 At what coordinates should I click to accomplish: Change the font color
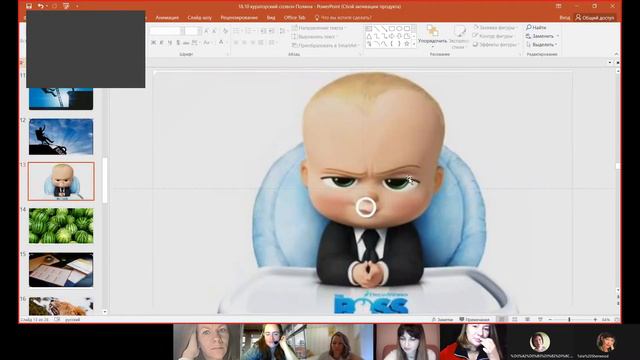[221, 42]
